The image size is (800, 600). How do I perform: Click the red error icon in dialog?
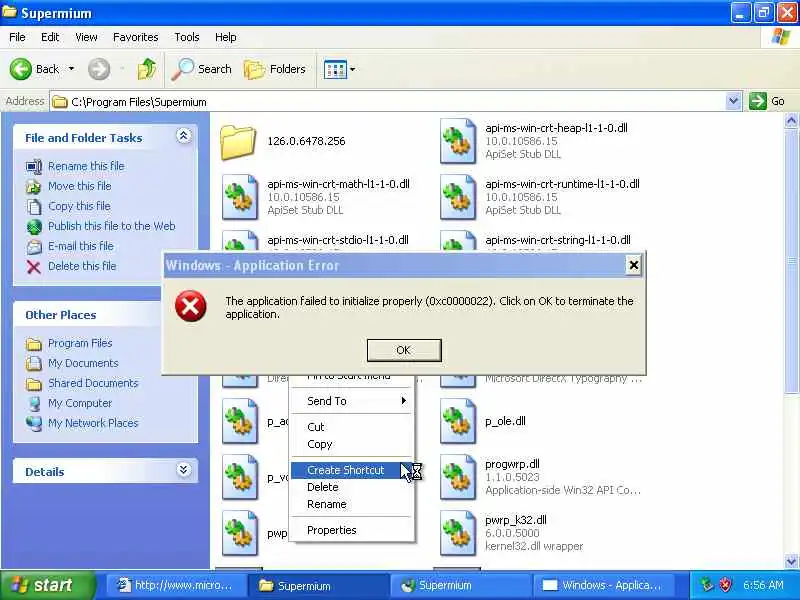191,306
